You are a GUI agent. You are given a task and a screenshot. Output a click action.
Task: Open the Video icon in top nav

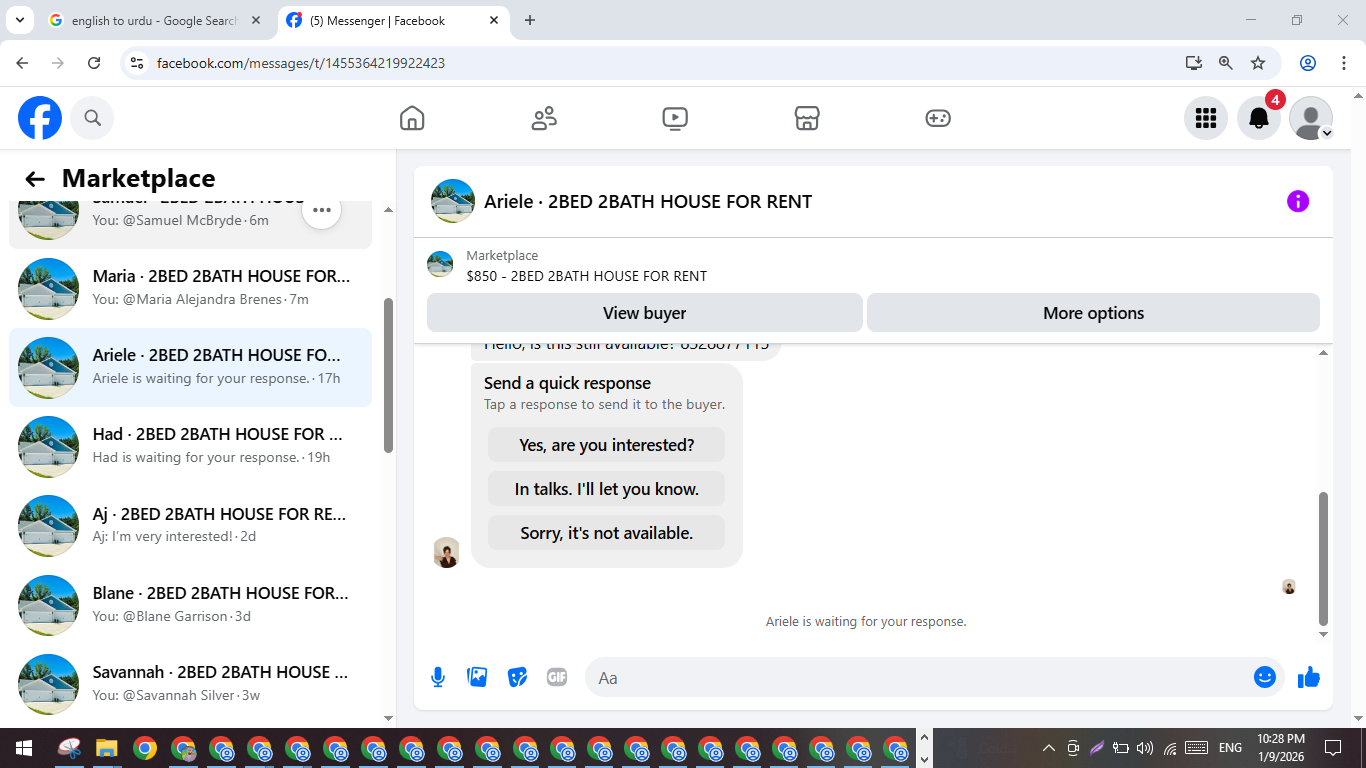[675, 118]
